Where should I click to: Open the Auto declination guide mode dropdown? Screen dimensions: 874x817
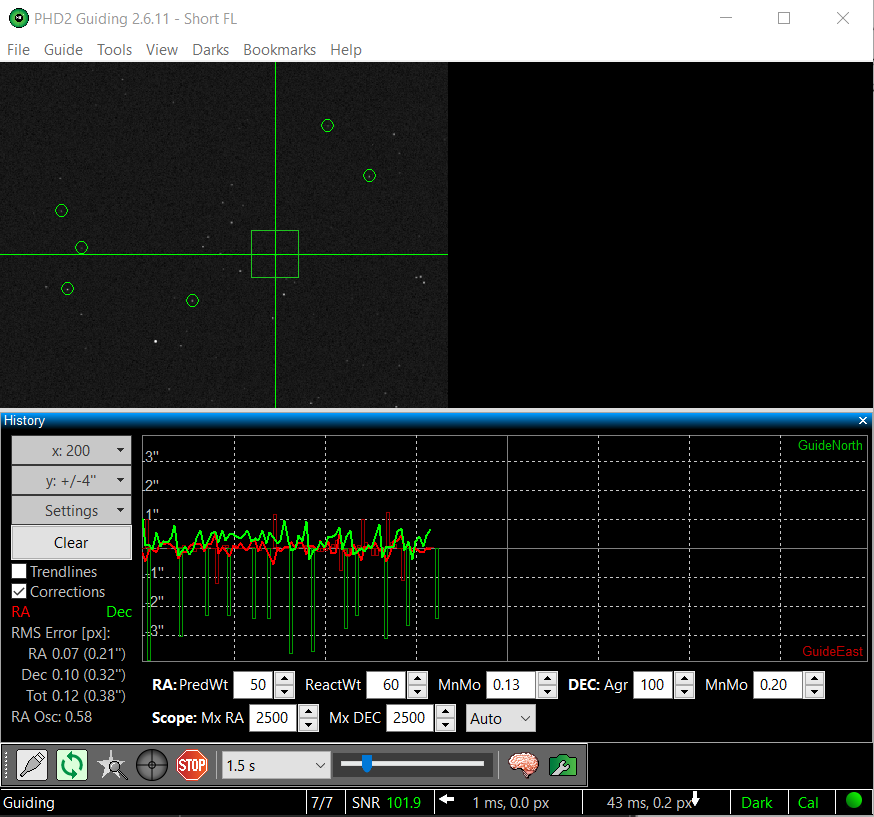pos(501,718)
